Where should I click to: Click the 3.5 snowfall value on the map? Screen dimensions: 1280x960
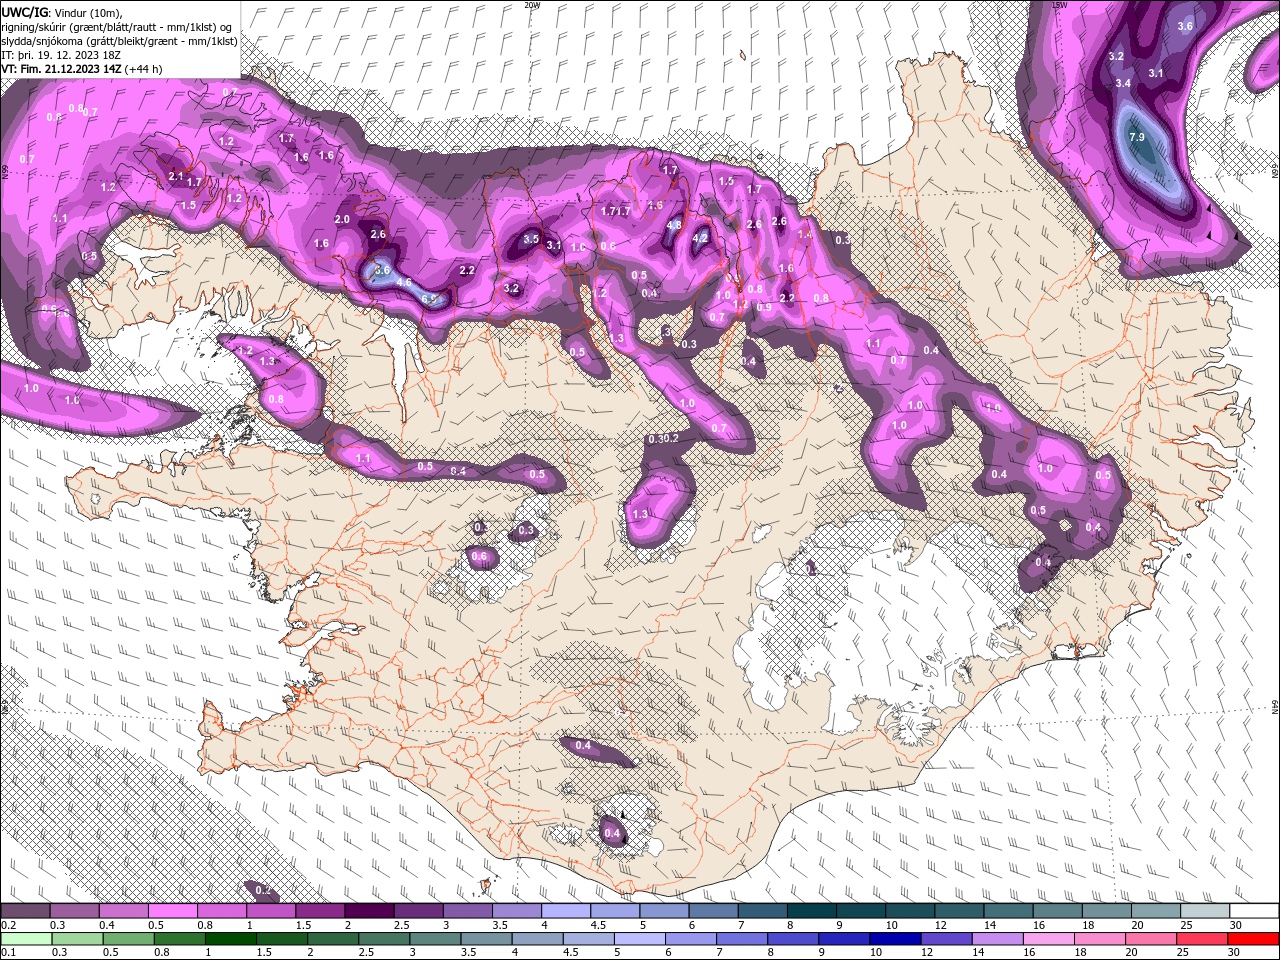click(x=532, y=239)
